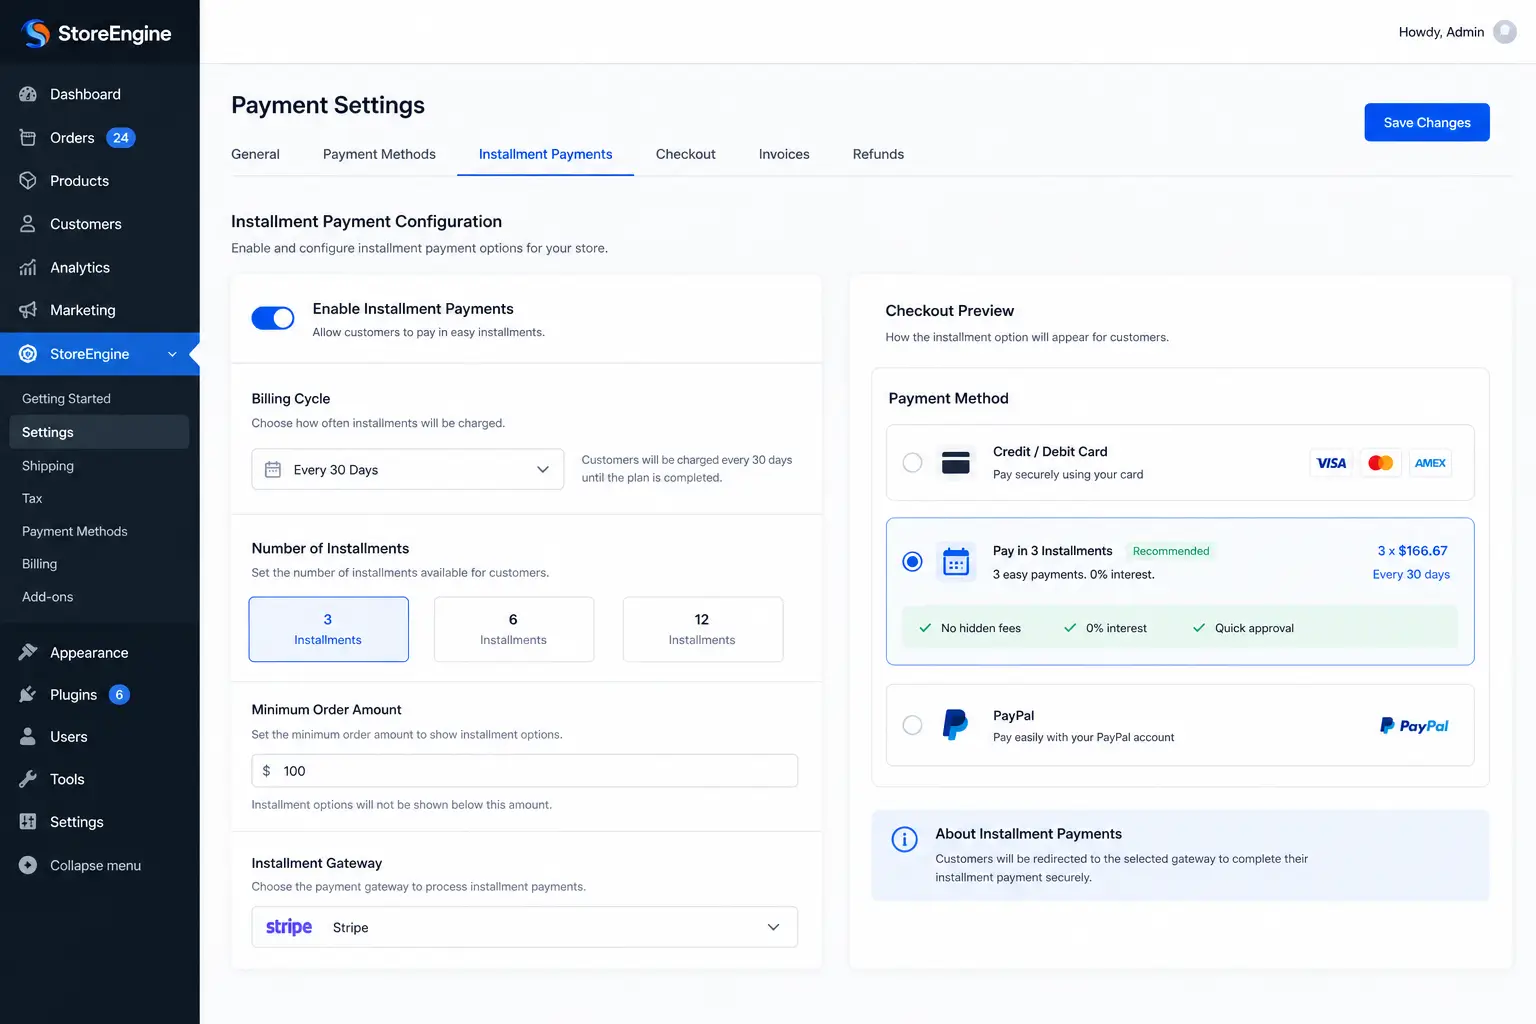Switch to the General tab
Screen dimensions: 1536x1024
click(255, 154)
